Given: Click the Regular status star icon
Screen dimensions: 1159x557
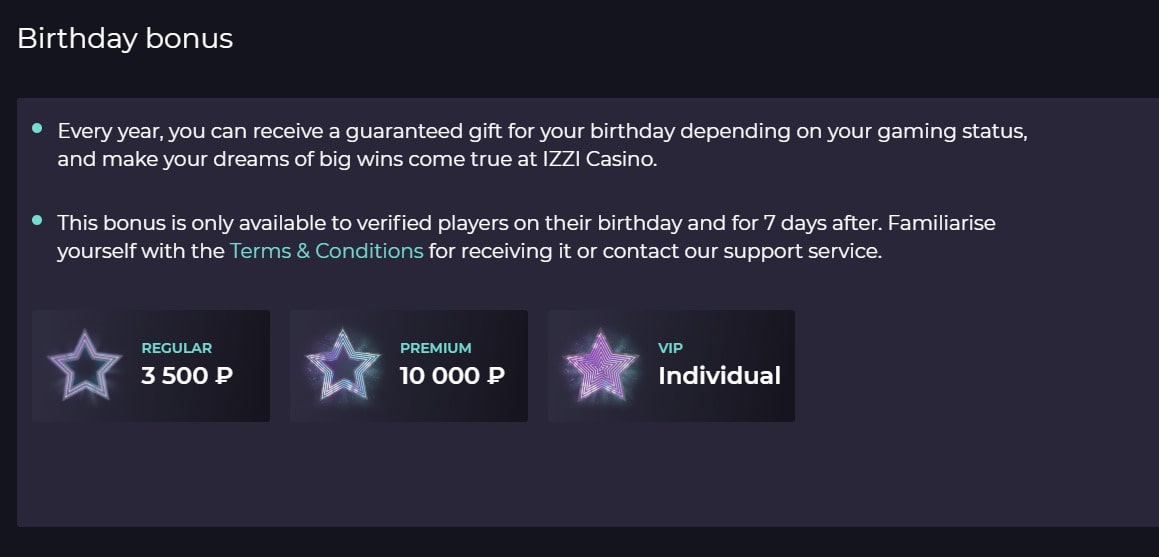Looking at the screenshot, I should point(84,365).
